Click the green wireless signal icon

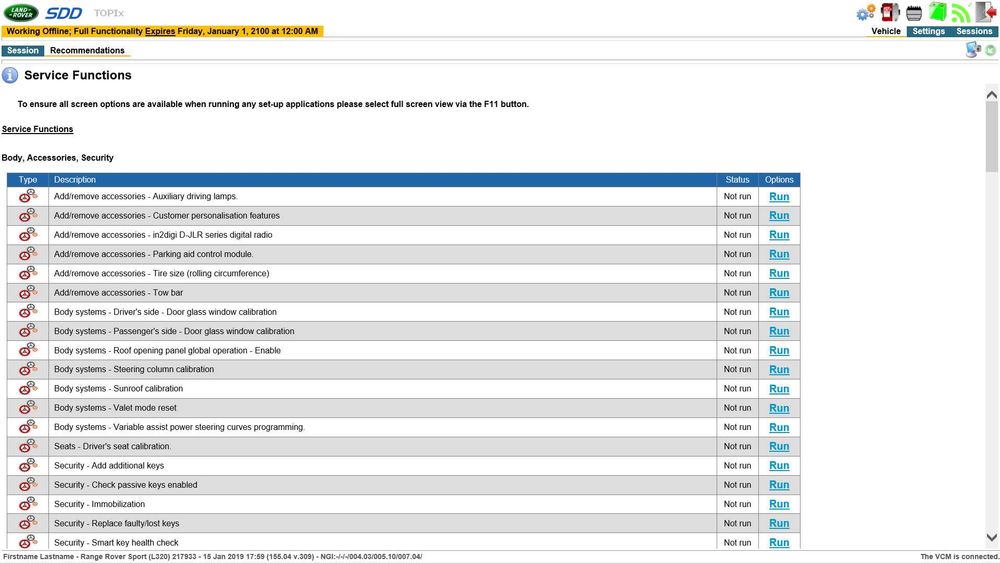961,13
